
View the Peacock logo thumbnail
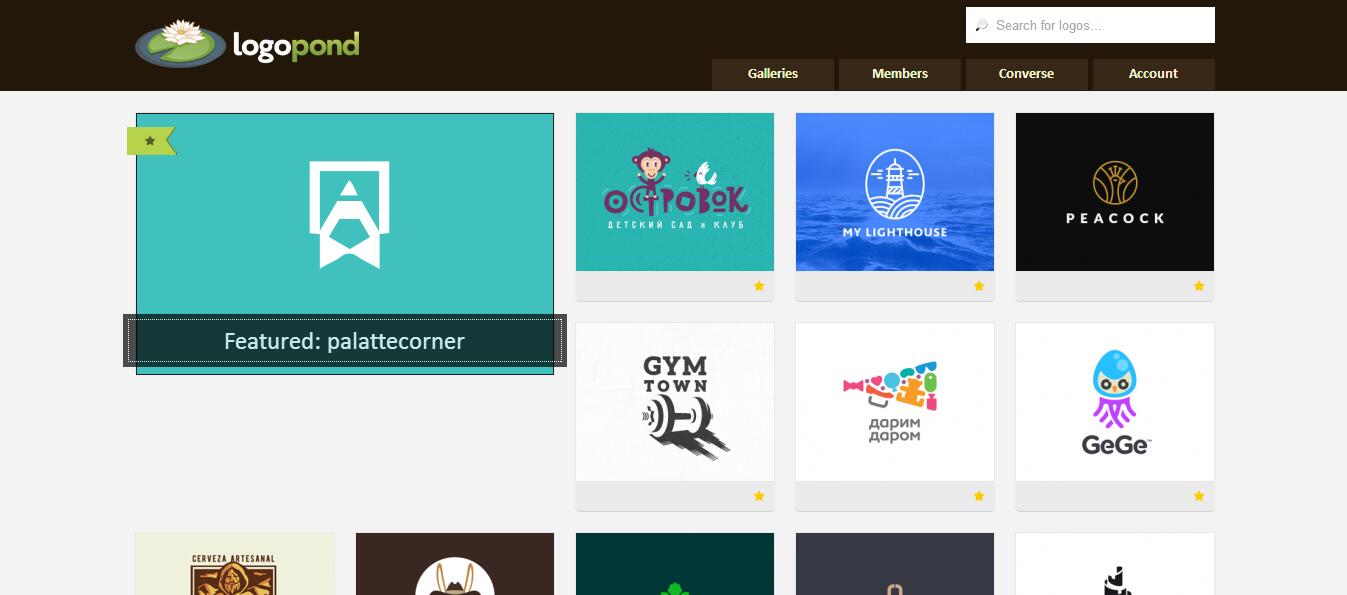click(1115, 192)
